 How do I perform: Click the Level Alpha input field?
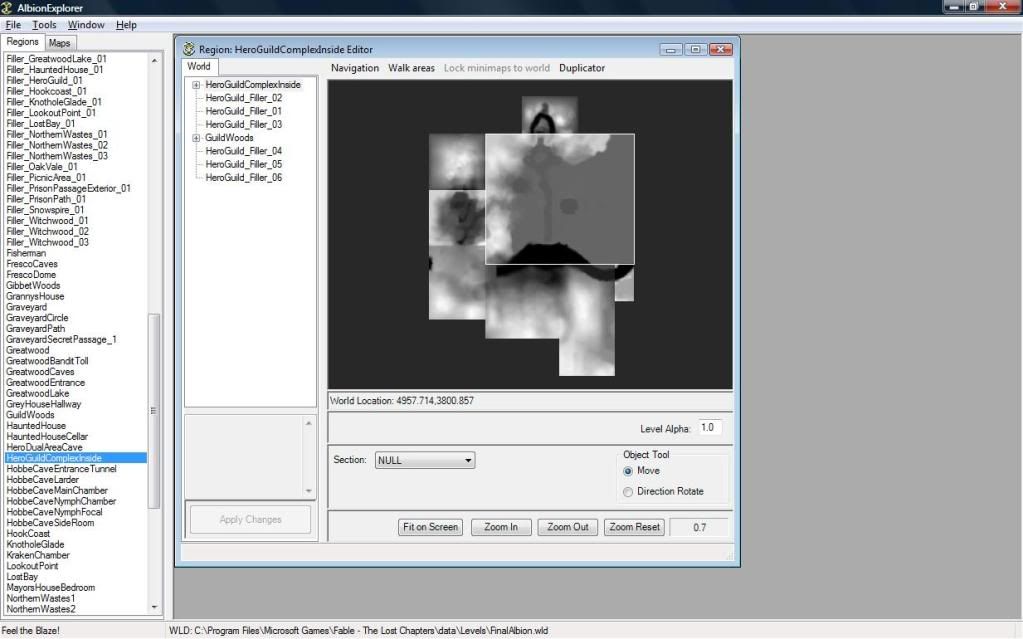710,428
